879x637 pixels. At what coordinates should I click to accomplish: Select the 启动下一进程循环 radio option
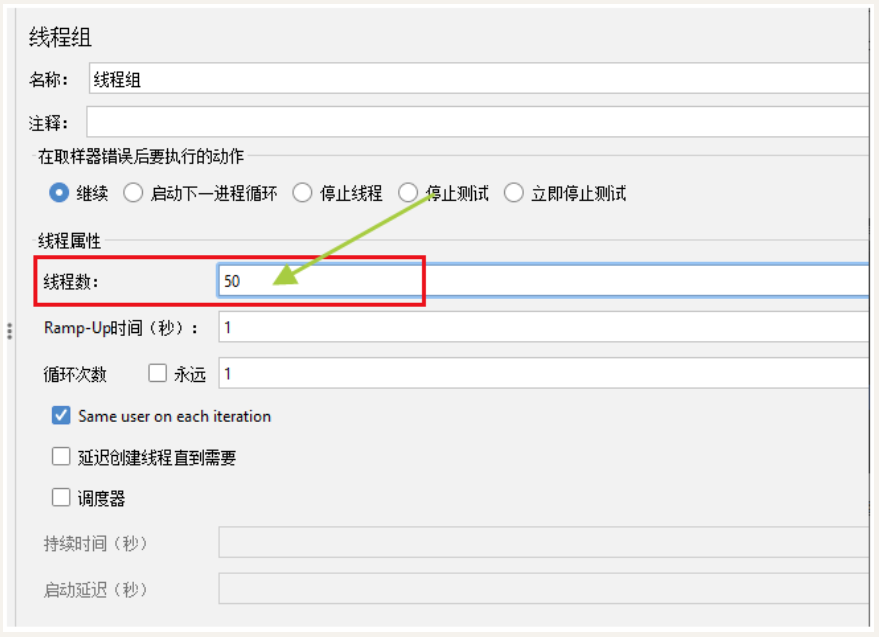133,193
